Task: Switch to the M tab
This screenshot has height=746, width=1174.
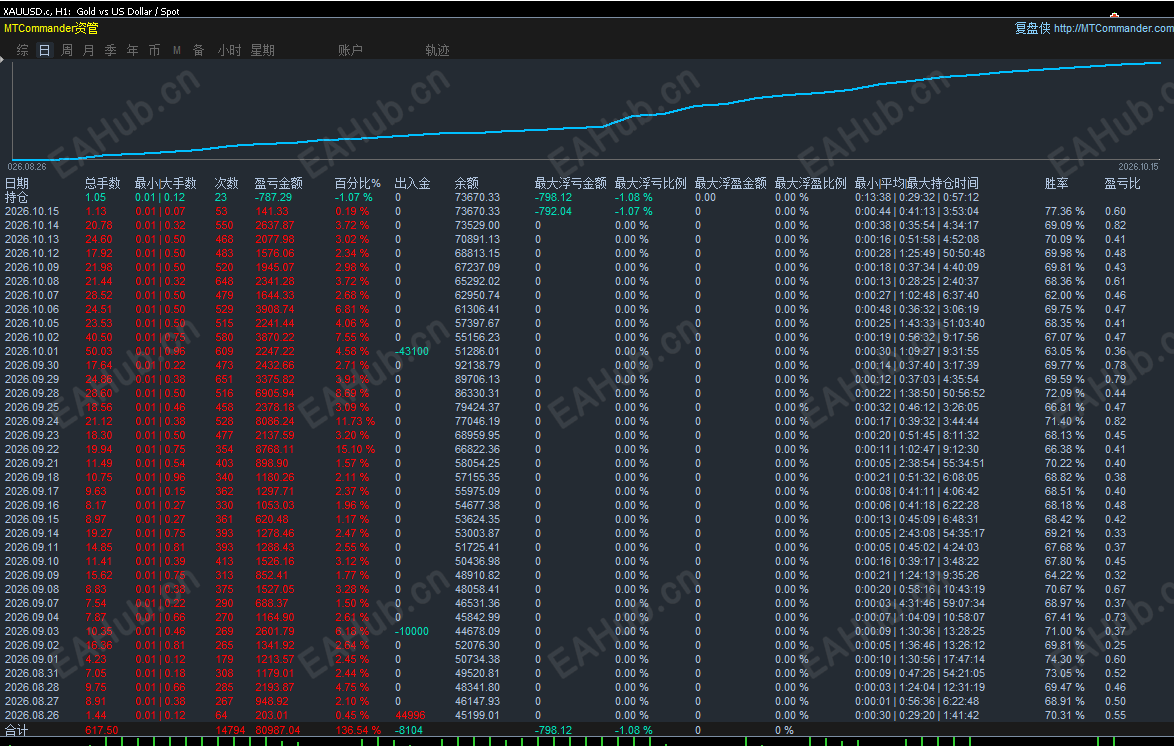Action: click(x=177, y=50)
